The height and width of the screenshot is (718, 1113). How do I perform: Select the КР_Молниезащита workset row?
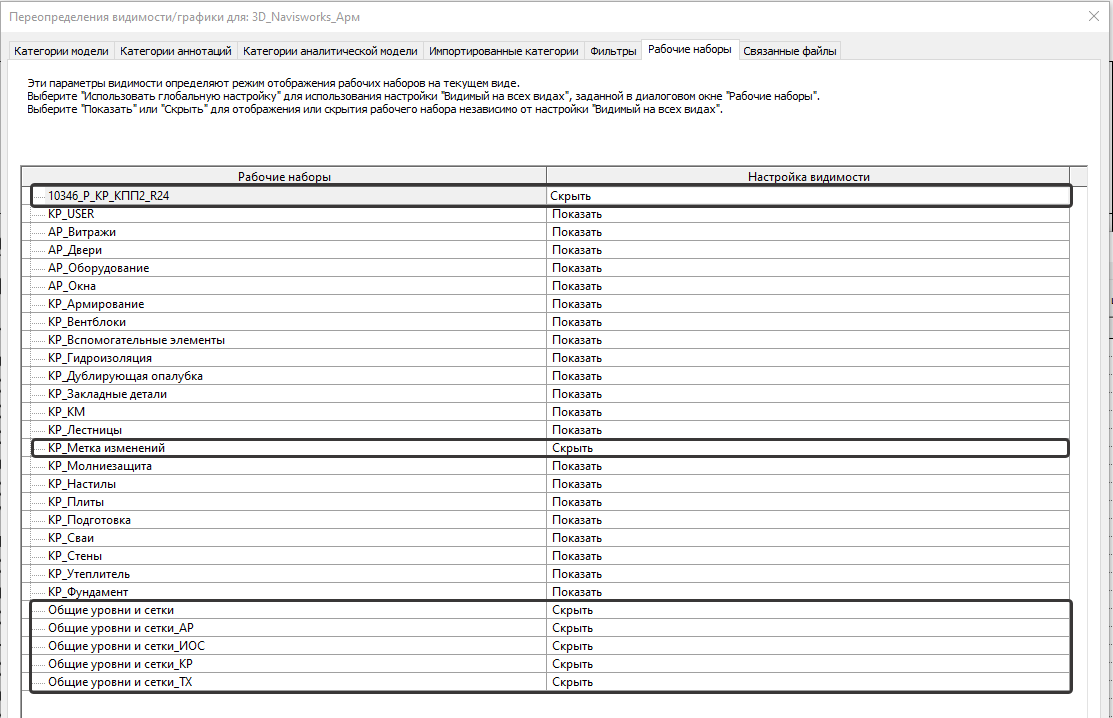pos(100,466)
